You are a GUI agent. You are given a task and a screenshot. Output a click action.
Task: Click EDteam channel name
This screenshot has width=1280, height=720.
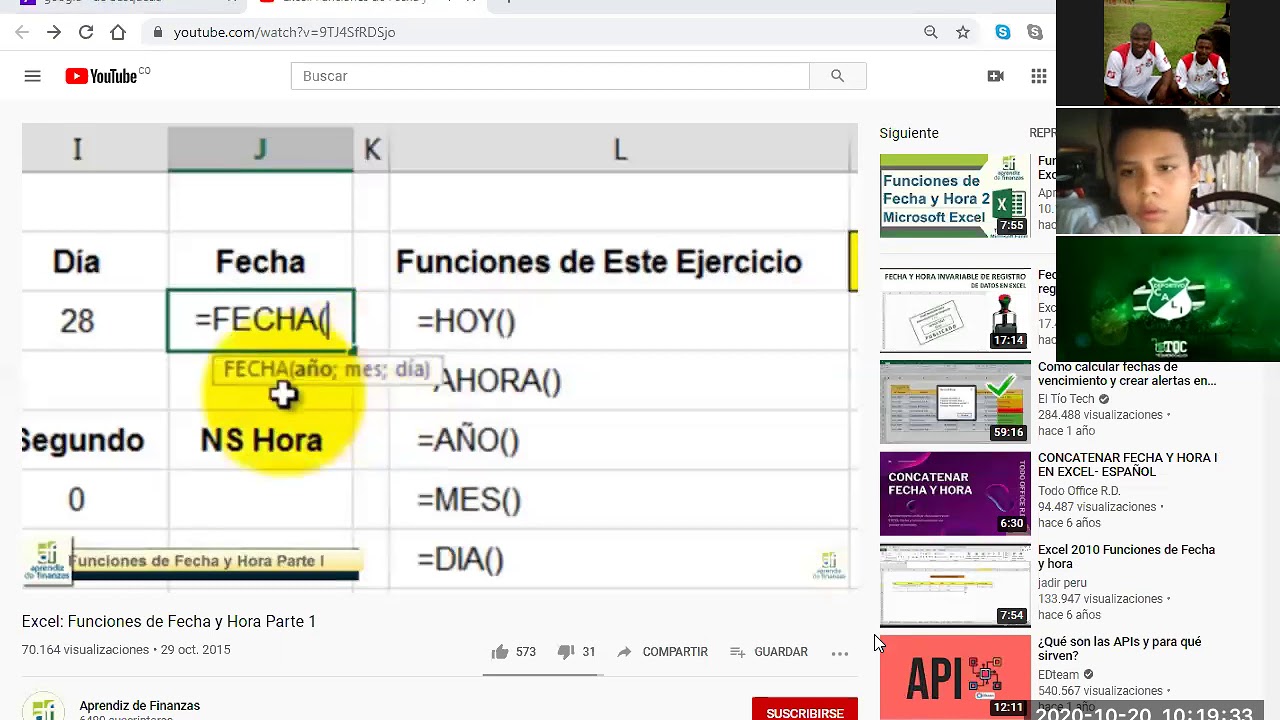1059,675
